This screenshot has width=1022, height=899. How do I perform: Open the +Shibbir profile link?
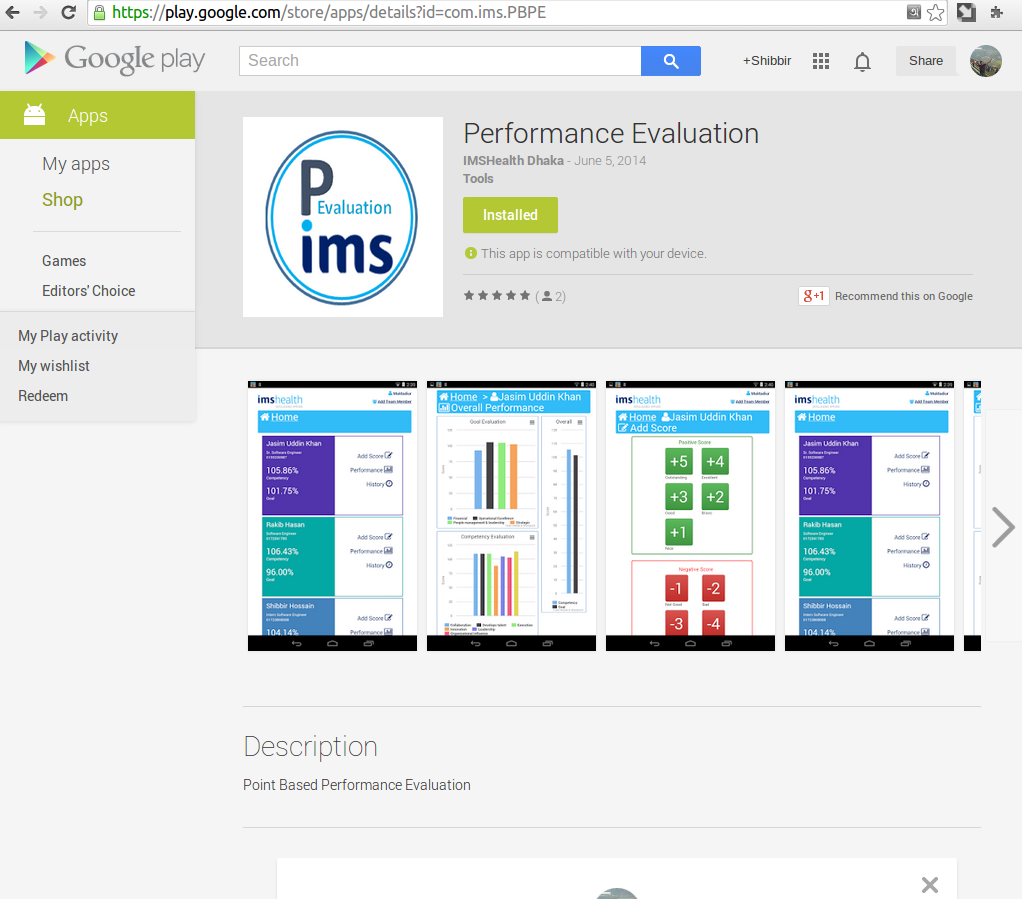(x=766, y=61)
